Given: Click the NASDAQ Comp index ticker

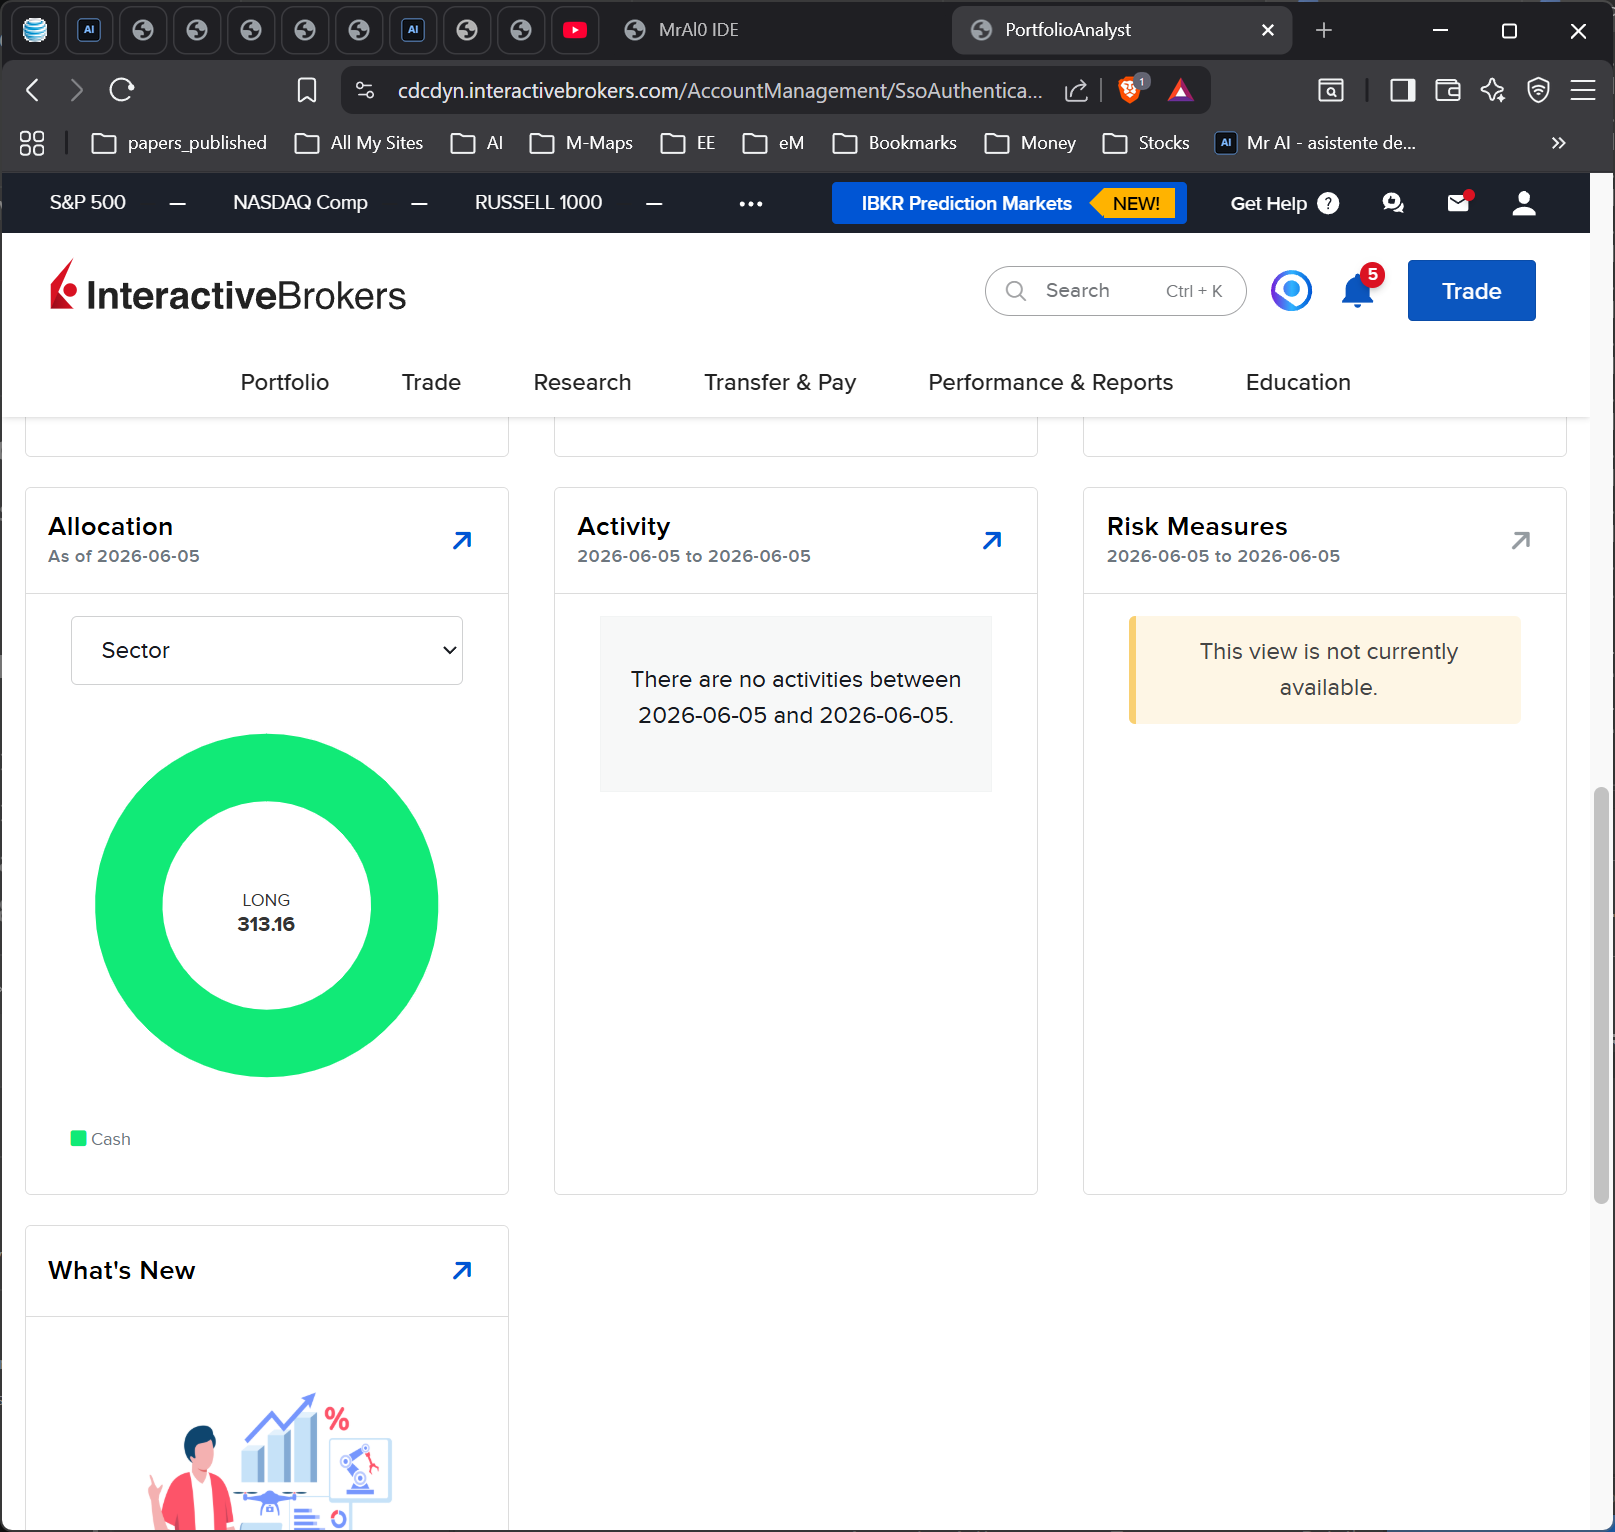Looking at the screenshot, I should tap(300, 202).
